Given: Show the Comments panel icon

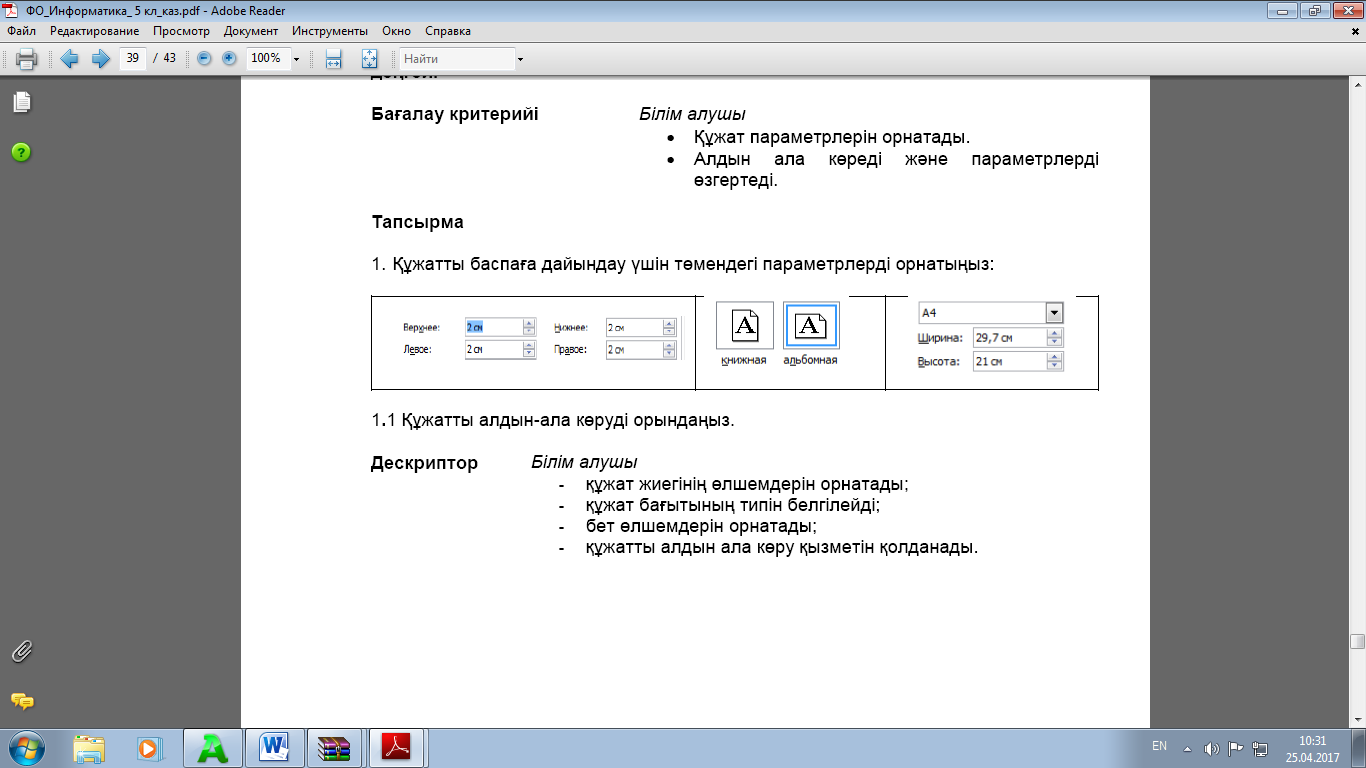Looking at the screenshot, I should [21, 701].
